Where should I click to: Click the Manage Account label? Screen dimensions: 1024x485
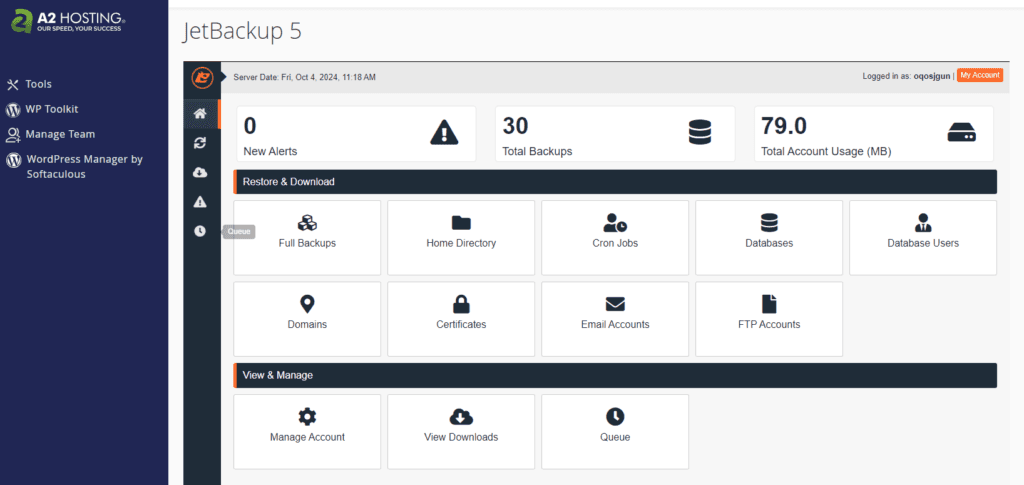click(307, 437)
